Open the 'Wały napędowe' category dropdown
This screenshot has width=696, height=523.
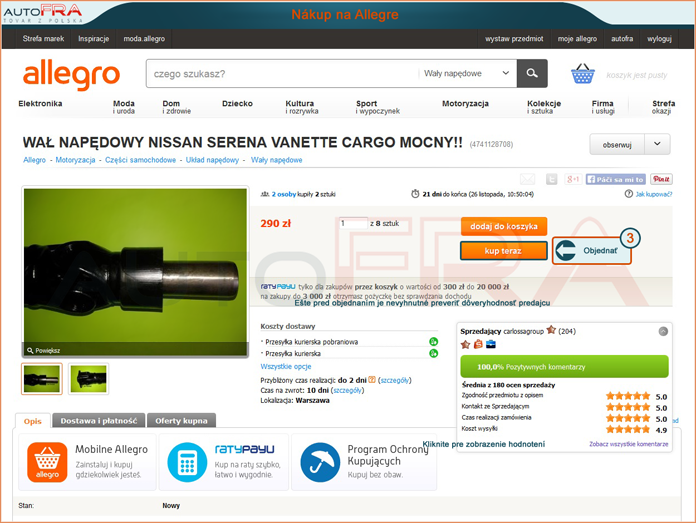point(467,73)
